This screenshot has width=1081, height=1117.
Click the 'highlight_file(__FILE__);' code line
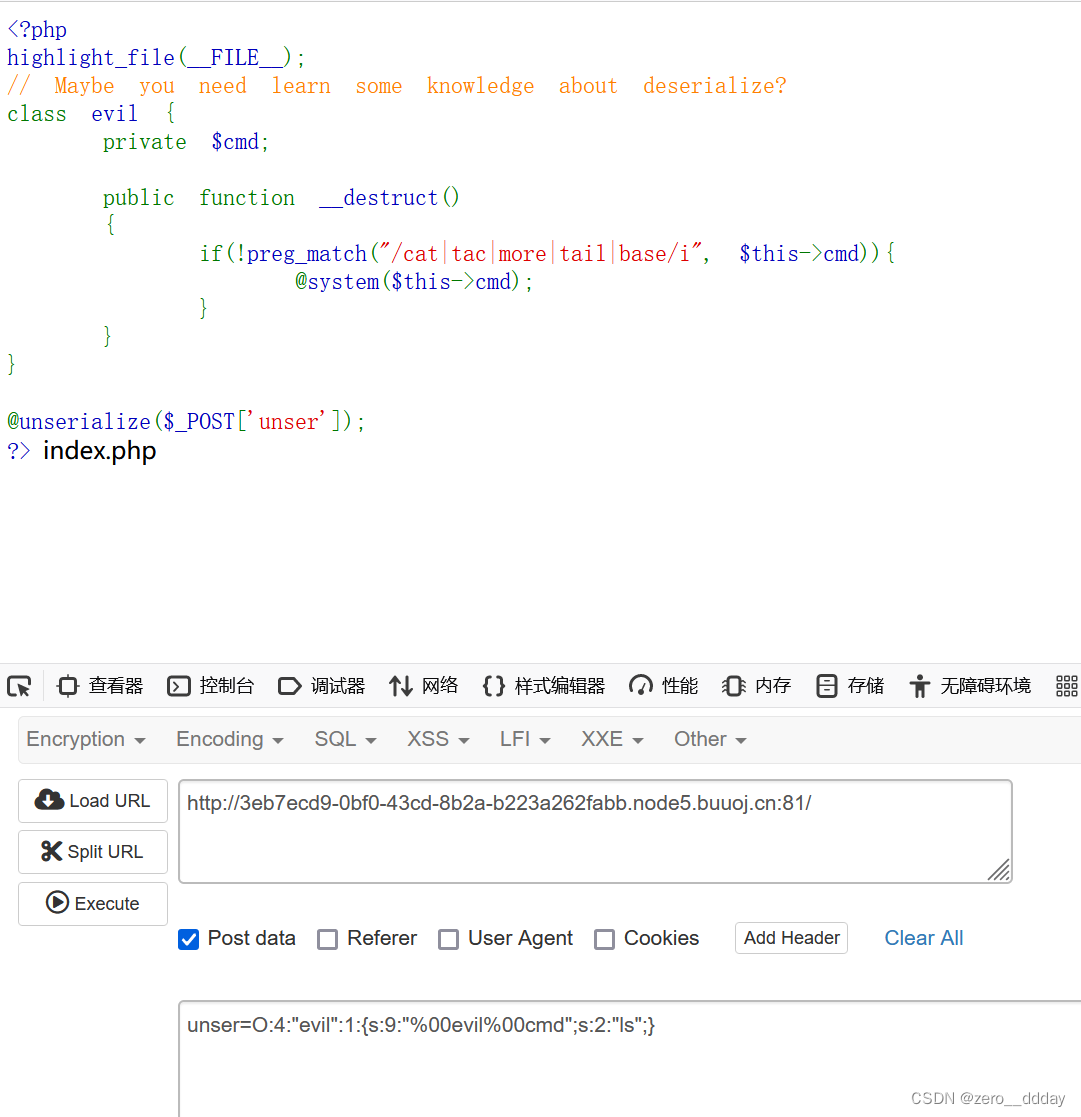[x=156, y=58]
